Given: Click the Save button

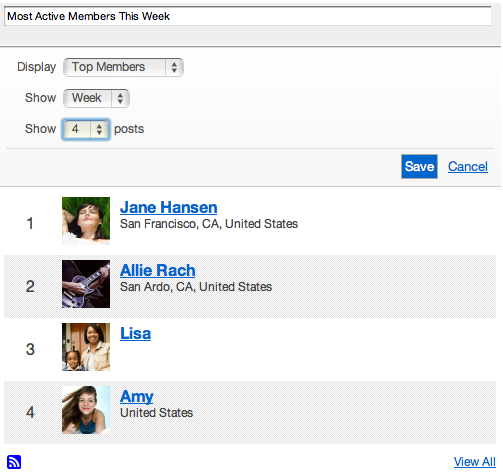Looking at the screenshot, I should coord(419,166).
